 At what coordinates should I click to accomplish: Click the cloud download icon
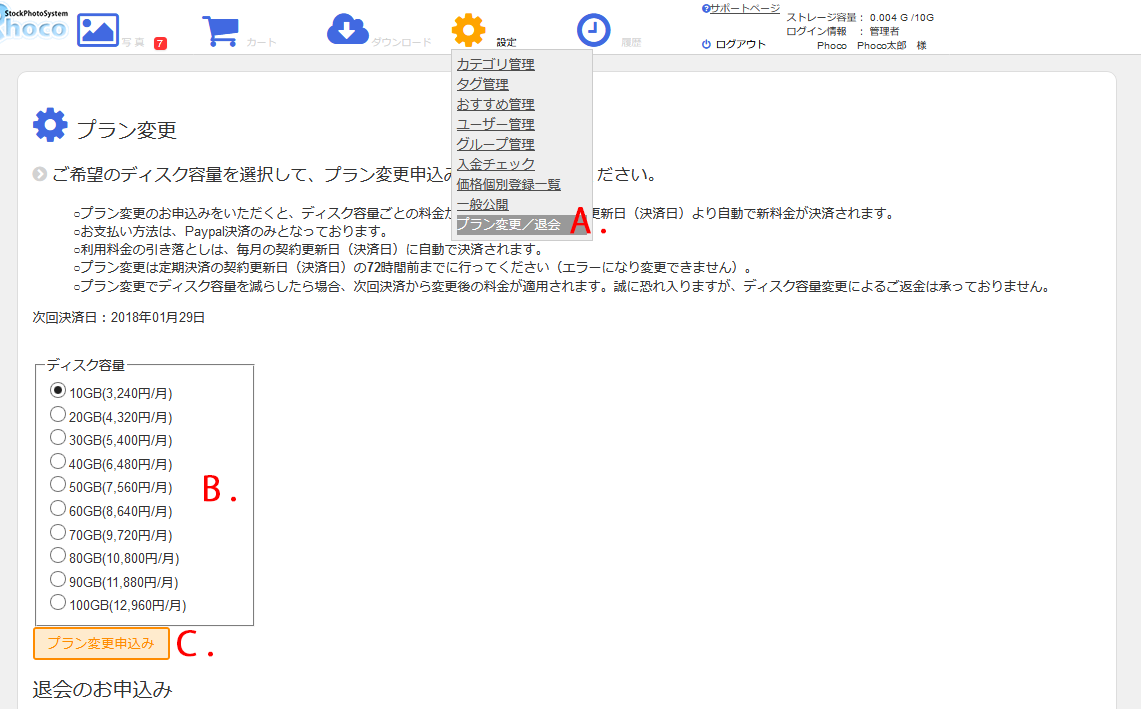(347, 30)
